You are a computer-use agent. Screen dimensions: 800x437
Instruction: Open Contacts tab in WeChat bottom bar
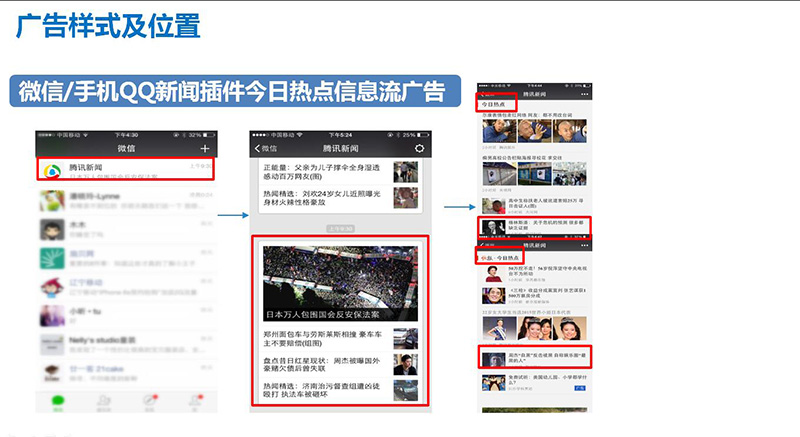pyautogui.click(x=104, y=402)
